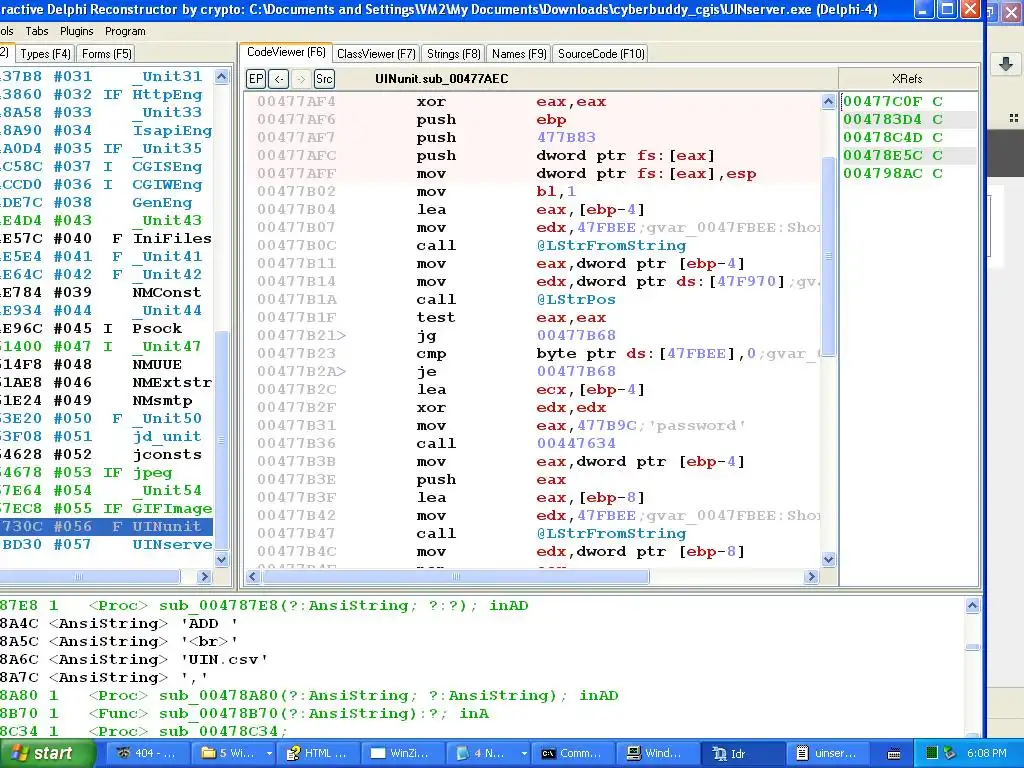Select xref 00477C0F in XRefs list
The height and width of the screenshot is (768, 1024).
pyautogui.click(x=909, y=101)
